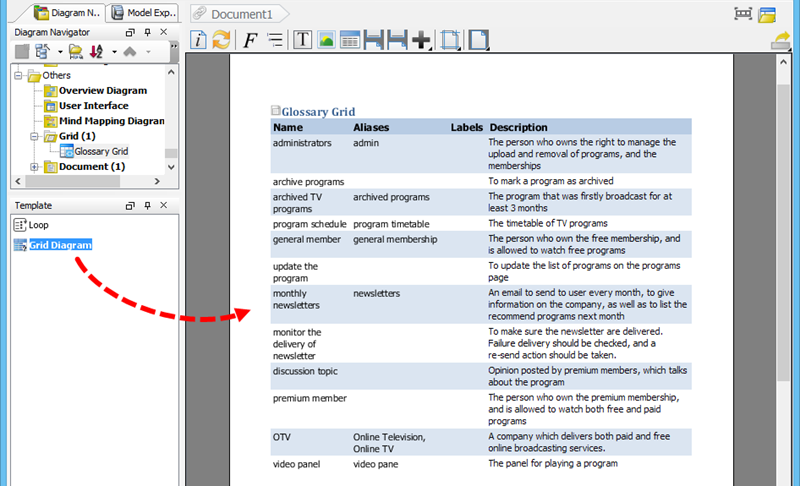Open the page setup blank page icon
800x486 pixels.
point(479,40)
